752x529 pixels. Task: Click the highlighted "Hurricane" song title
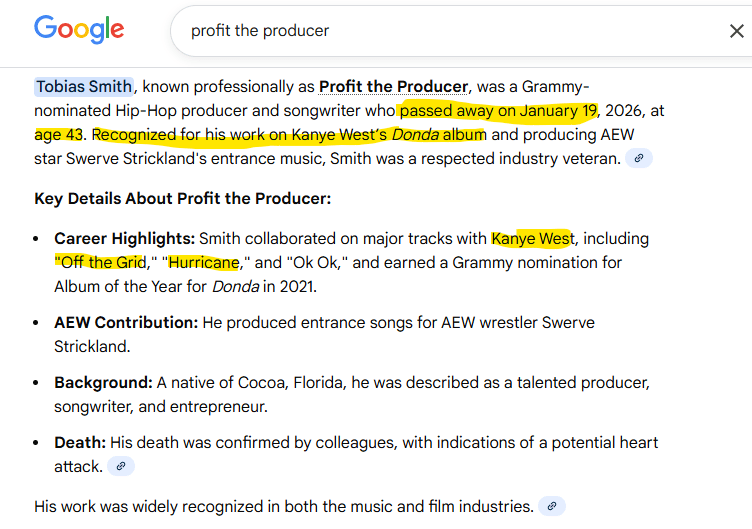pos(203,262)
